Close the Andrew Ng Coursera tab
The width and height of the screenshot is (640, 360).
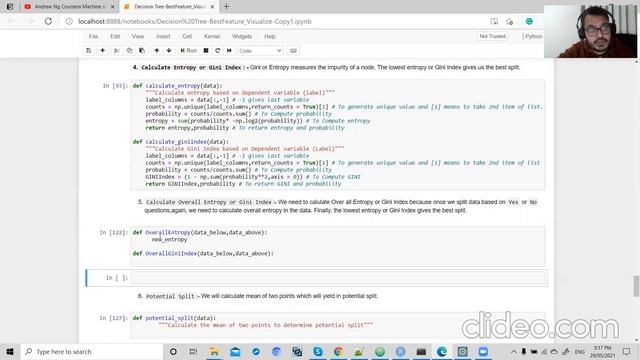pyautogui.click(x=113, y=7)
